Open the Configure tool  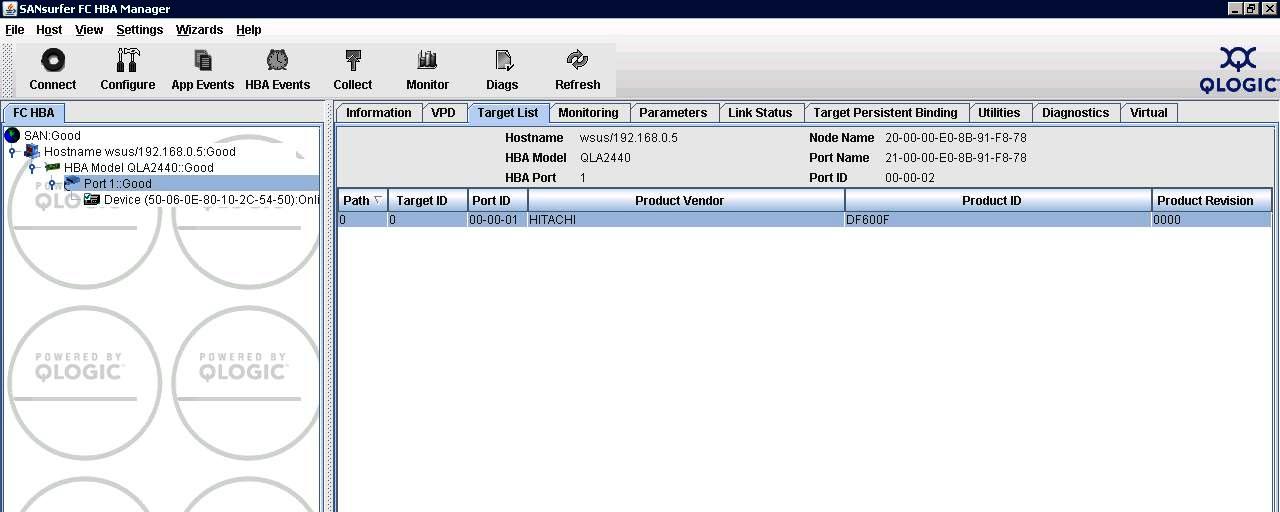pos(128,61)
